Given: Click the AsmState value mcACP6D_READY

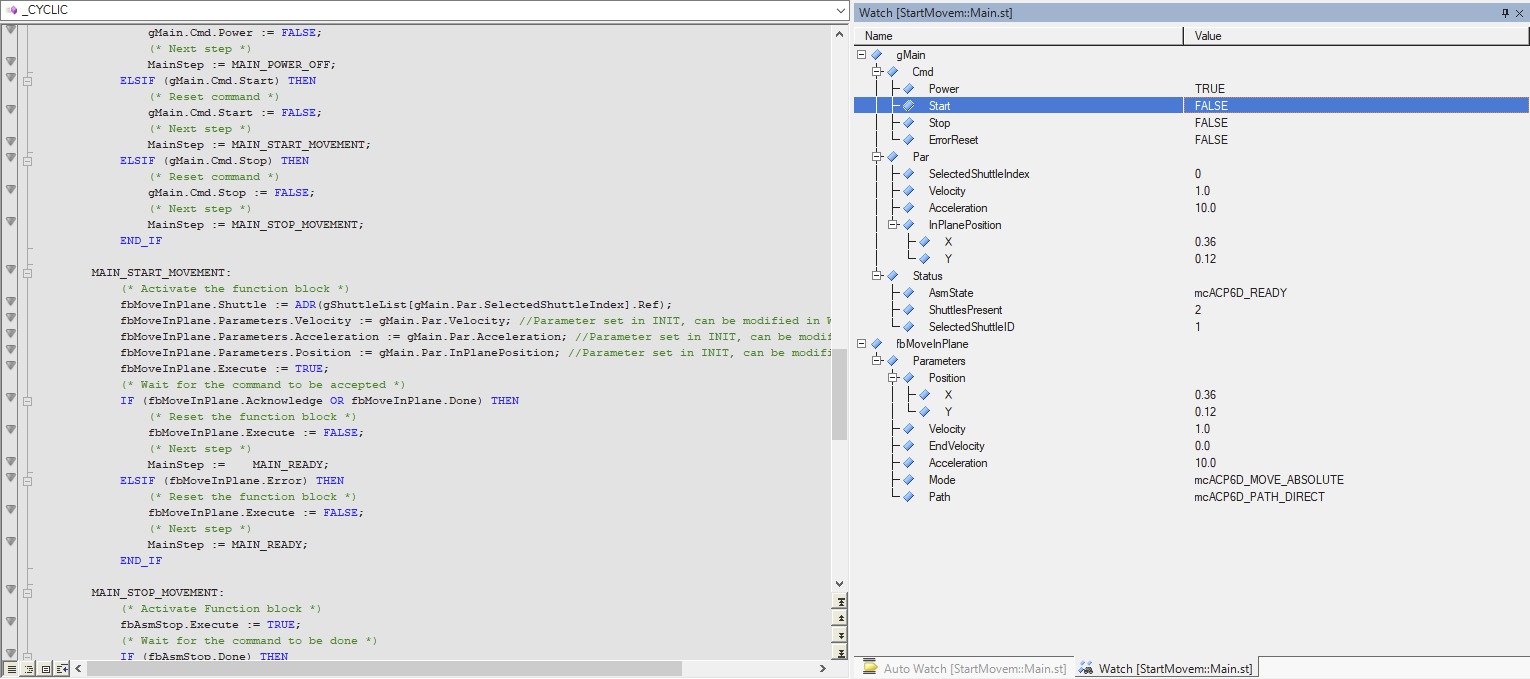Looking at the screenshot, I should (1240, 293).
